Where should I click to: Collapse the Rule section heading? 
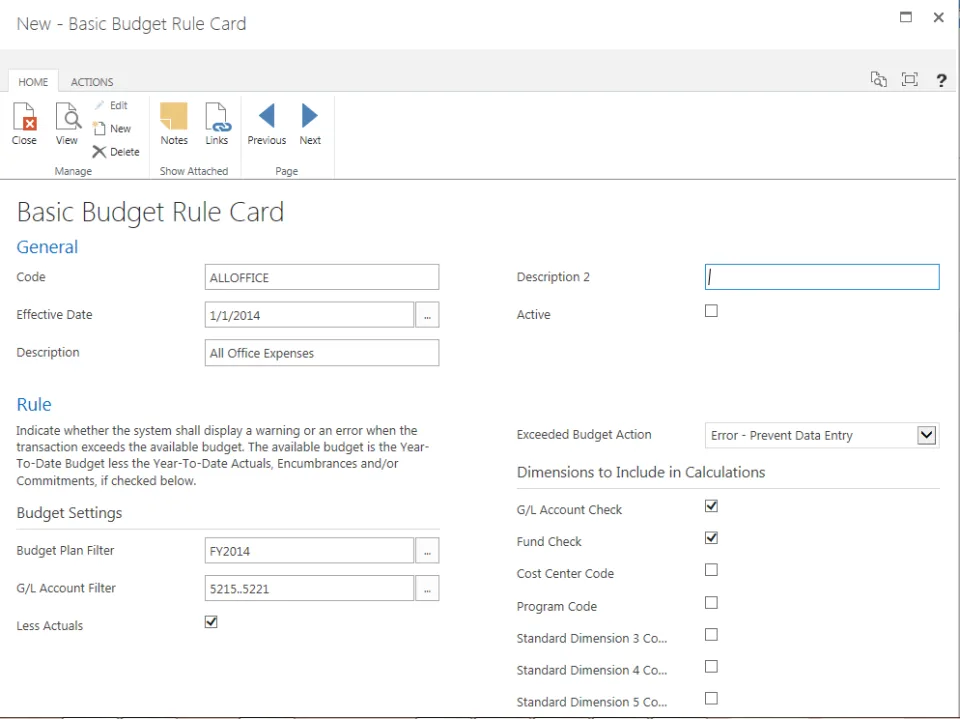(34, 404)
